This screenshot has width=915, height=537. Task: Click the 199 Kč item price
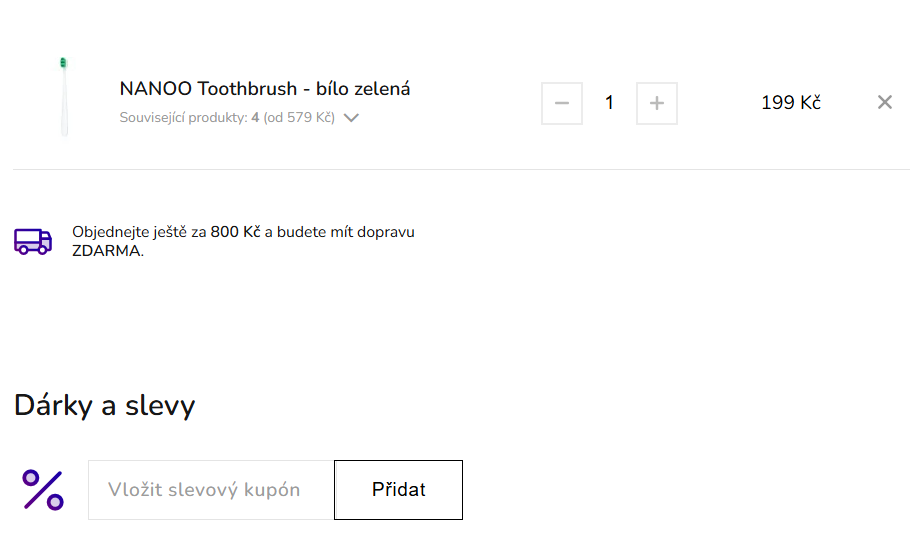[790, 103]
